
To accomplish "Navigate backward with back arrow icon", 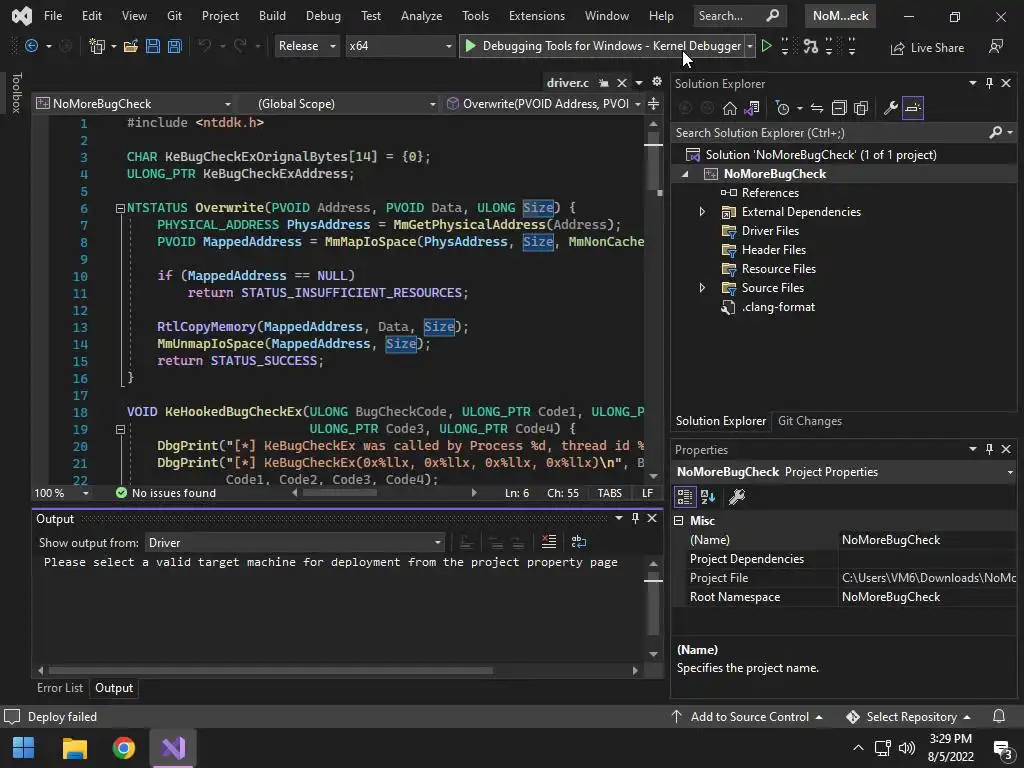I will click(31, 46).
